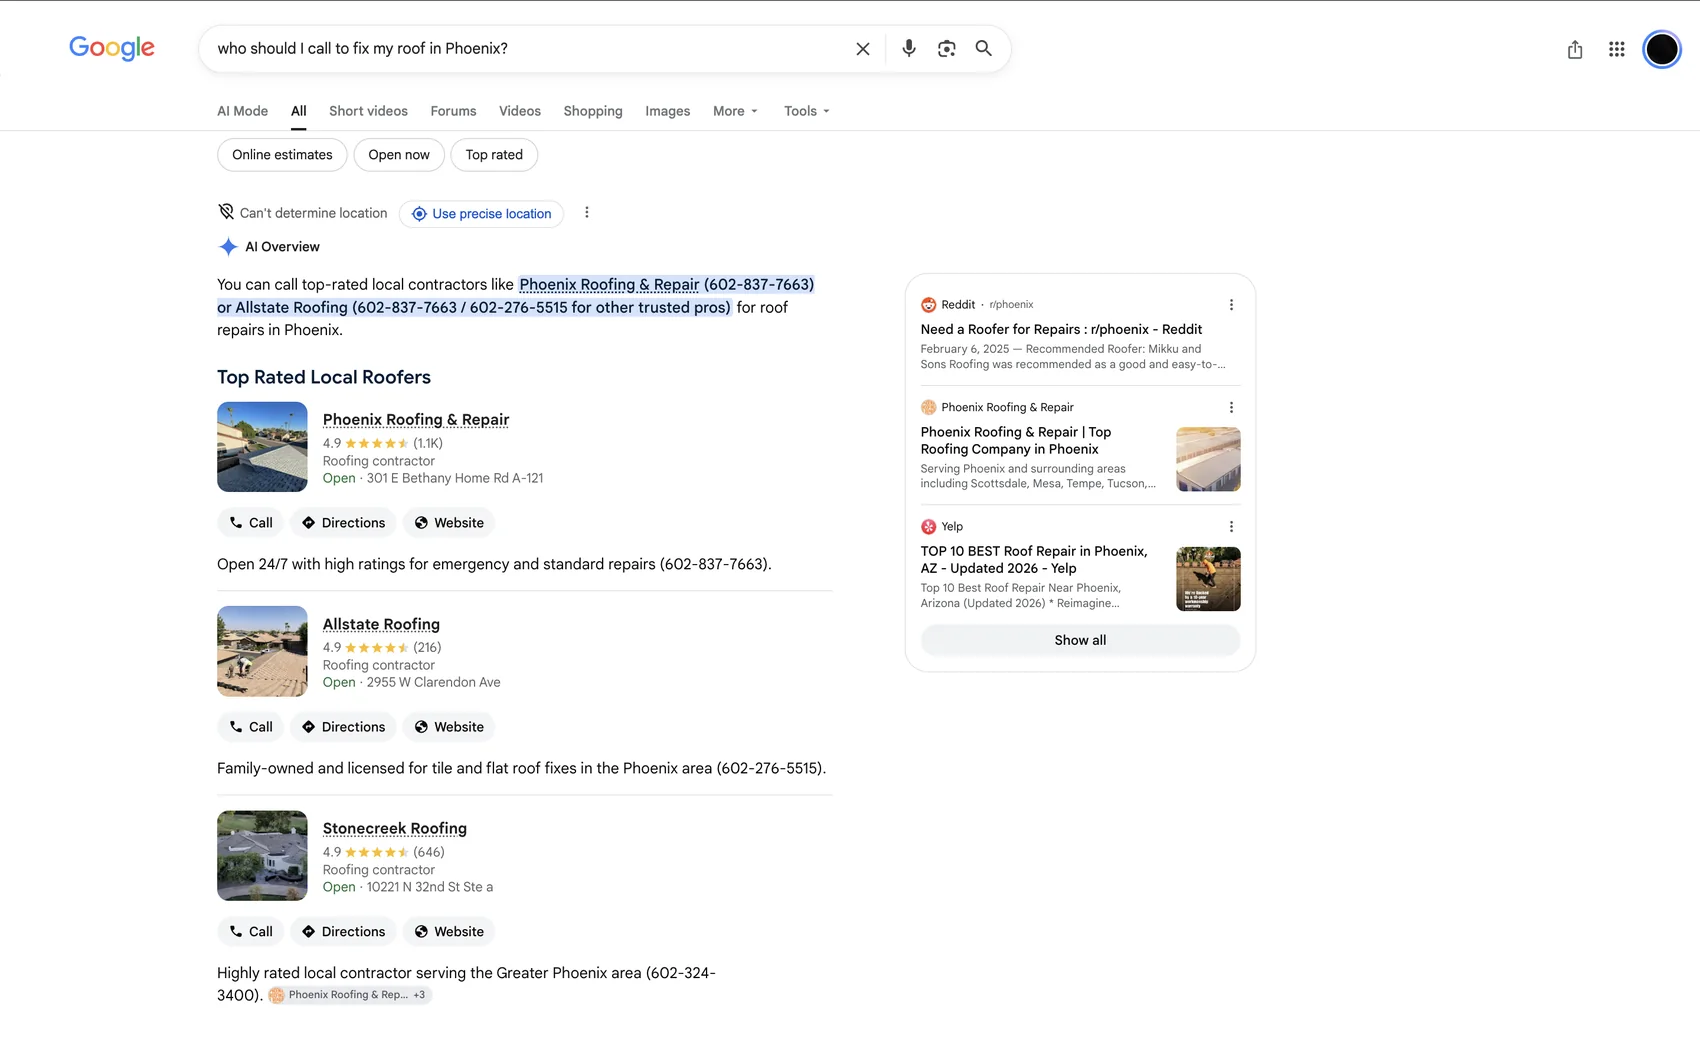Visit the Allstate Roofing website

(x=449, y=727)
